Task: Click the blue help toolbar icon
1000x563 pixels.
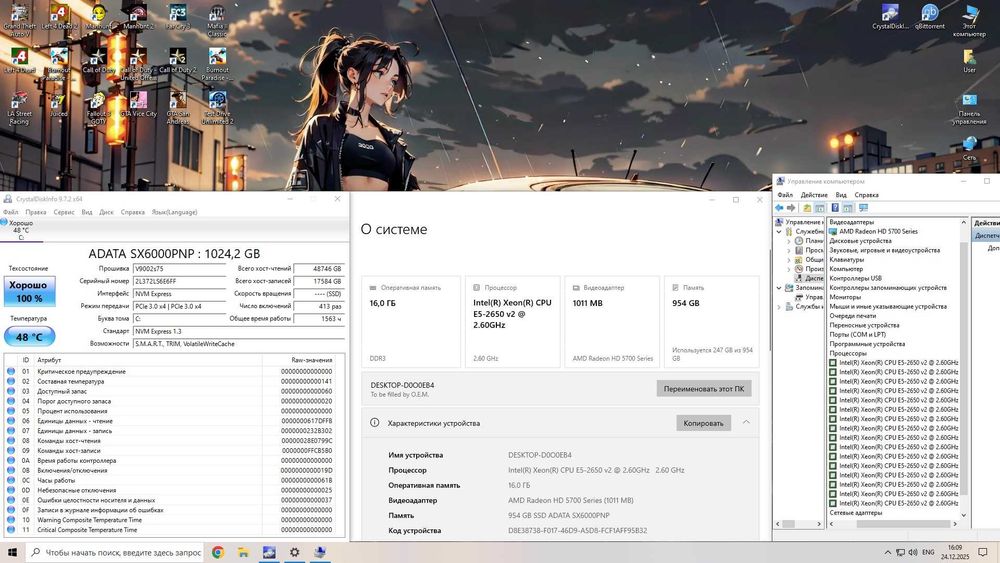Action: click(835, 208)
